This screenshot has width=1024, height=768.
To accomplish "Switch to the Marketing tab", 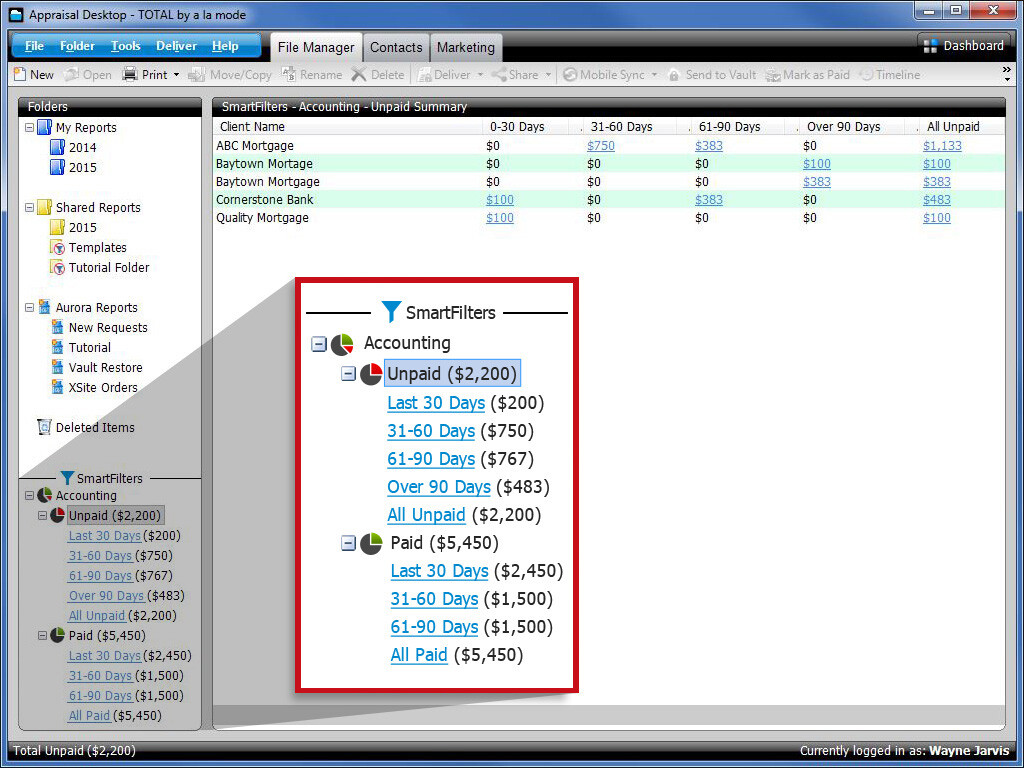I will click(x=466, y=48).
